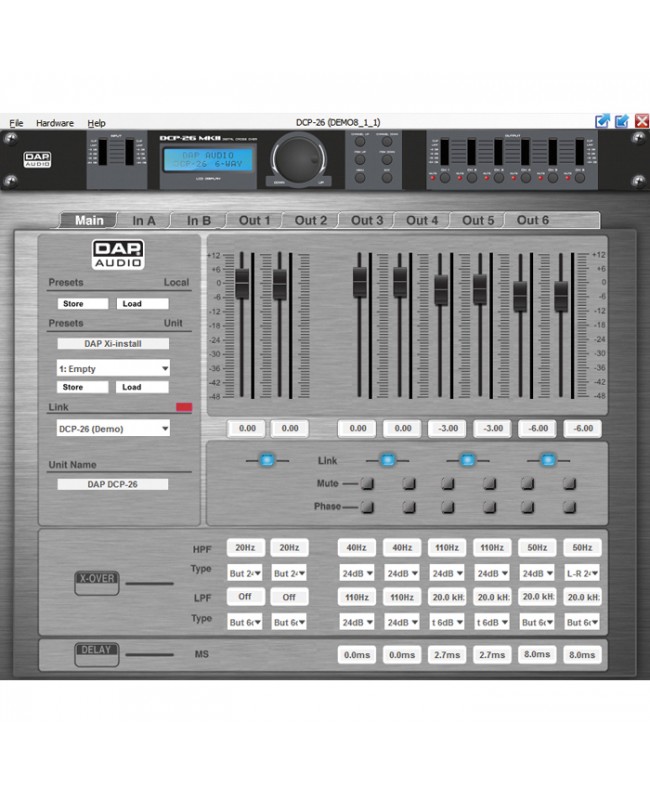Invert phase on output channel 3
The image size is (650, 794).
click(x=448, y=507)
